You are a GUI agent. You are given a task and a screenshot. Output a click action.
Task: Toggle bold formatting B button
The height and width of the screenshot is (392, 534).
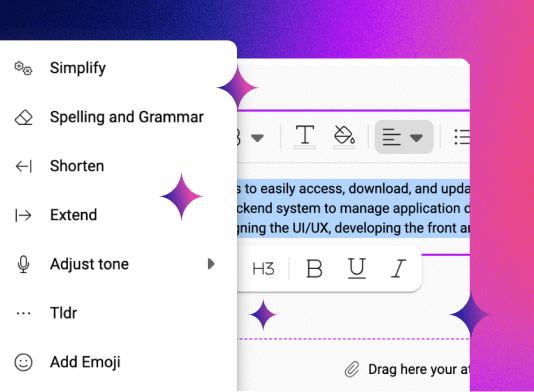[314, 269]
